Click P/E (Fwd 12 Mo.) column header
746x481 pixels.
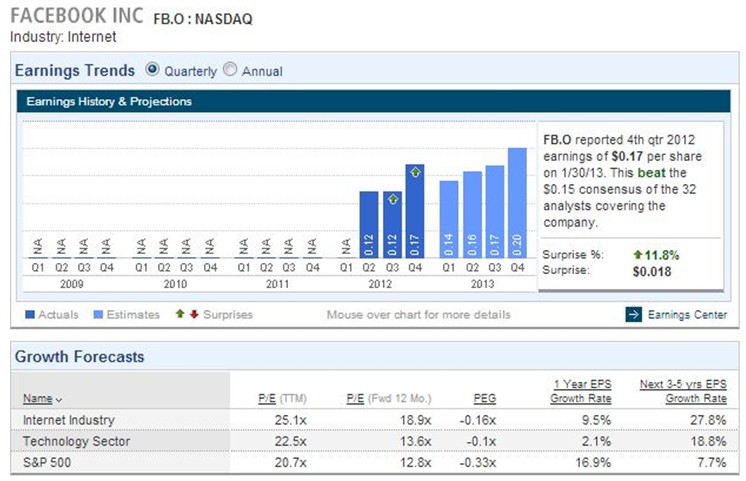pos(387,398)
